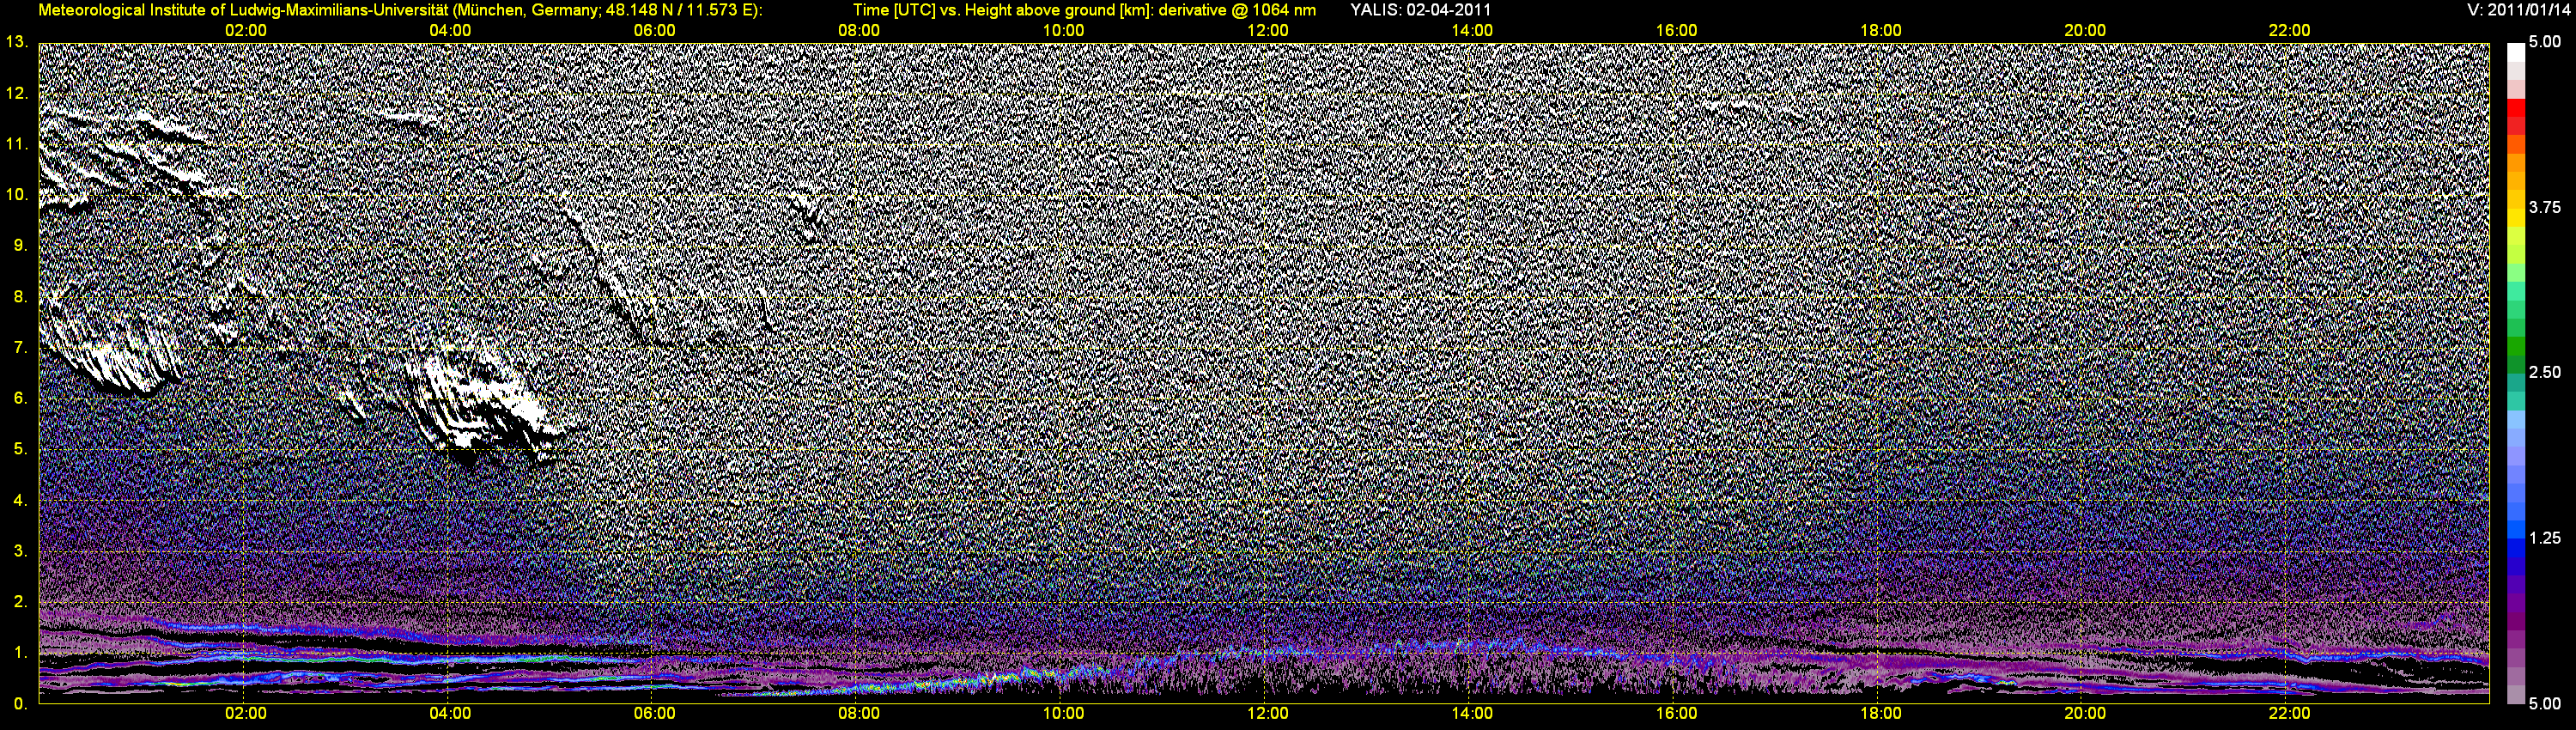Image resolution: width=2576 pixels, height=730 pixels.
Task: Click the 'YALIS: 02-04-2011' label
Action: [1420, 10]
